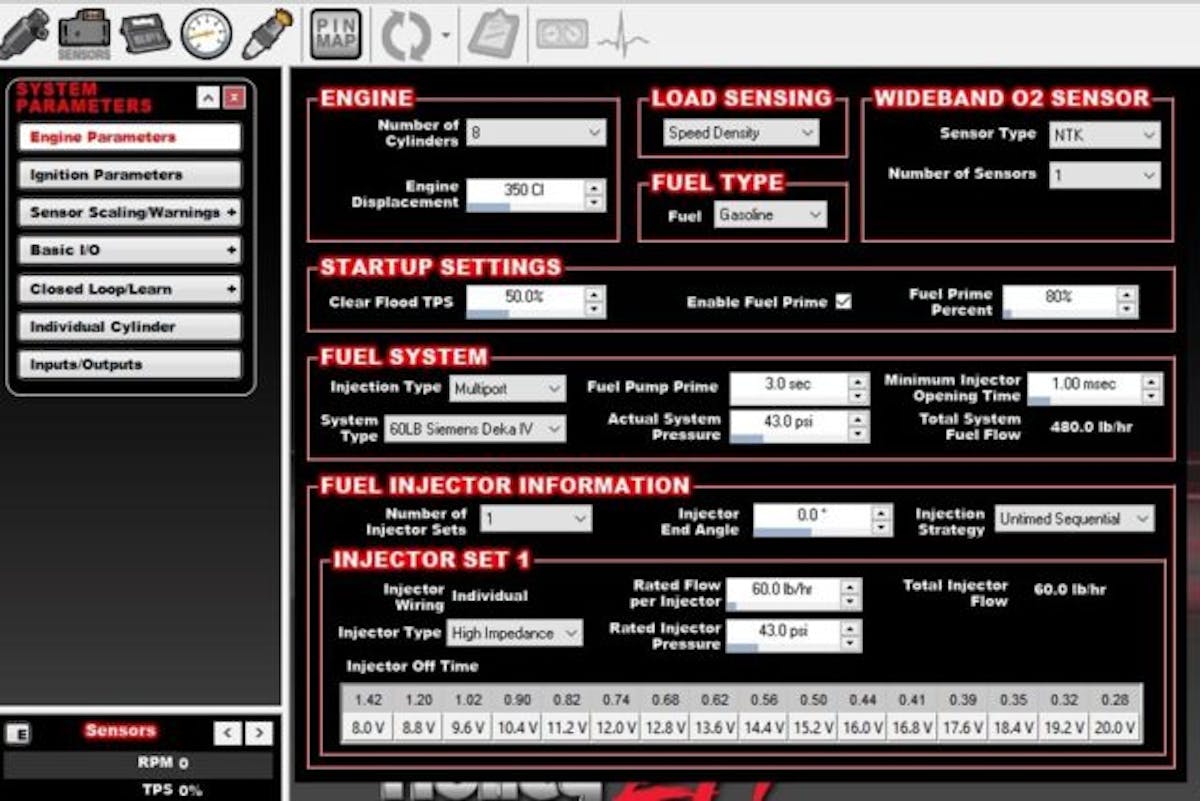Click the handheld display module icon
This screenshot has width=1200, height=801.
tap(145, 33)
